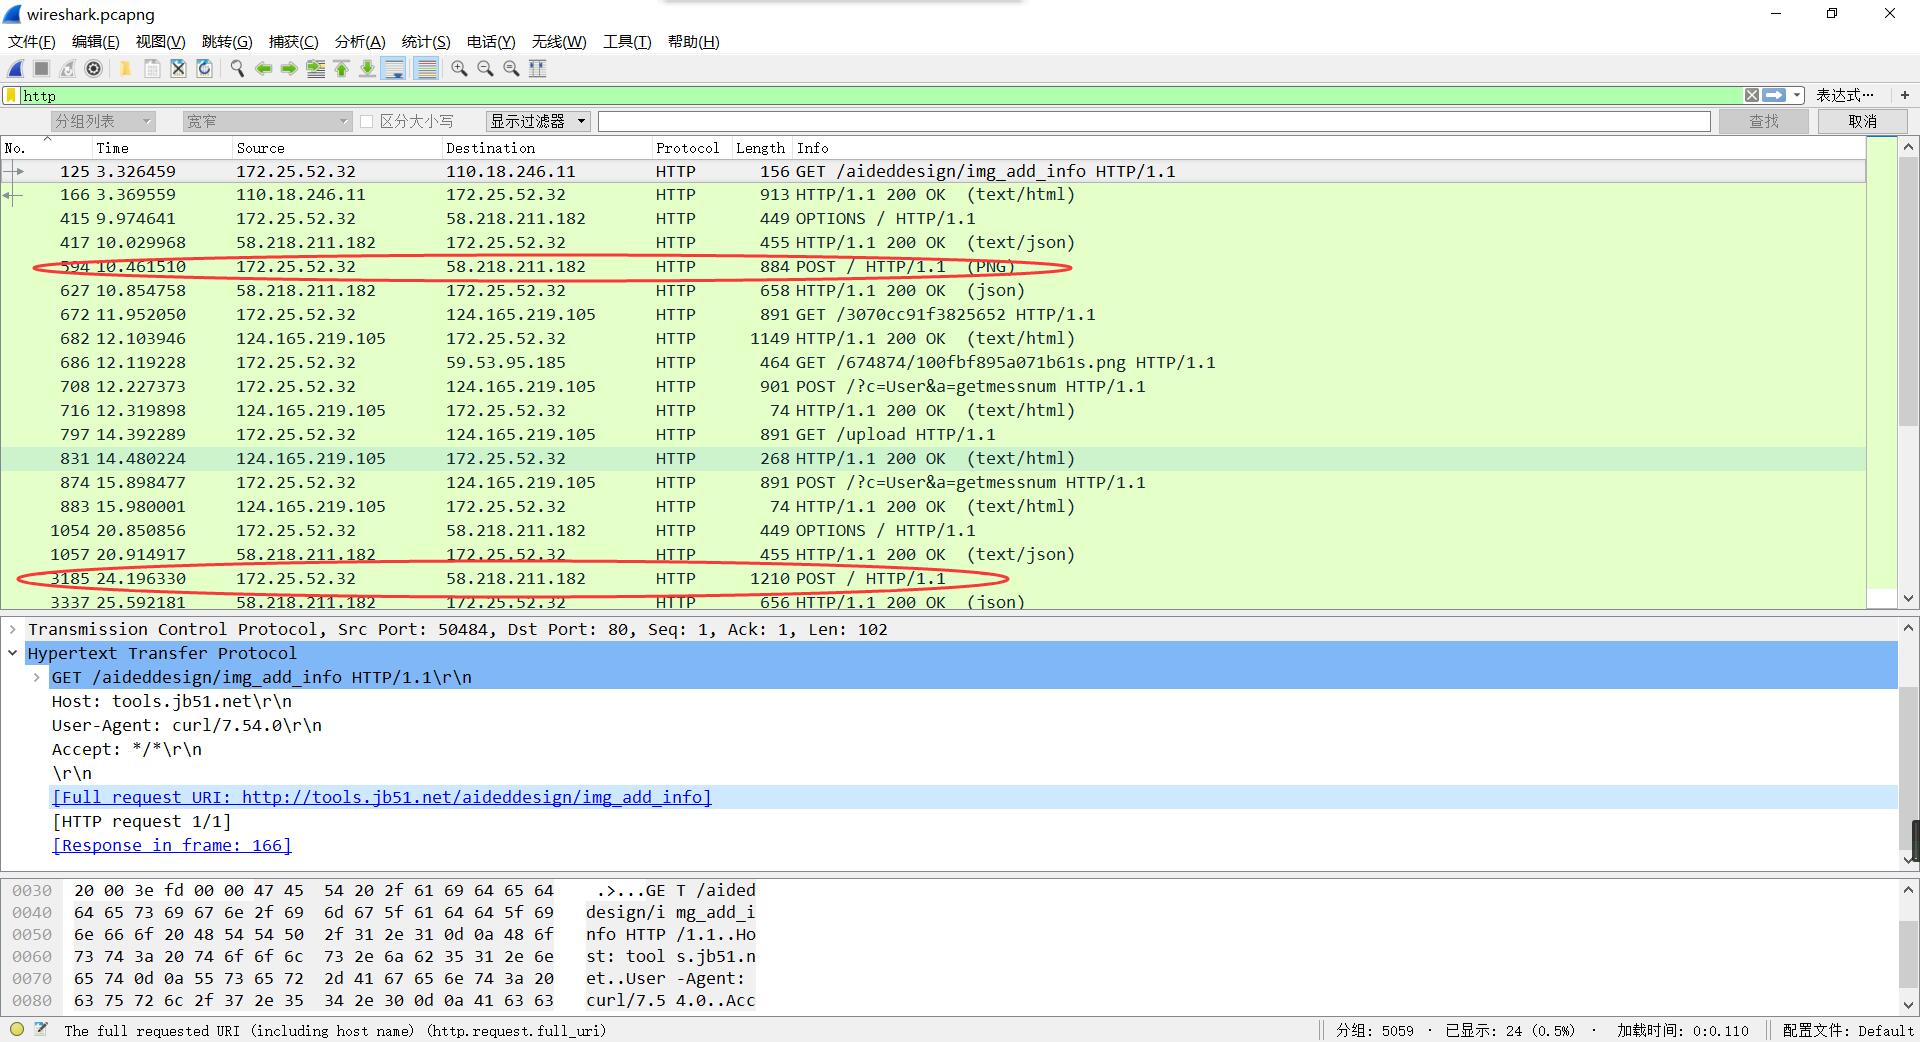Screen dimensions: 1920x1042
Task: Click the apply filter blue arrow icon
Action: (x=1774, y=95)
